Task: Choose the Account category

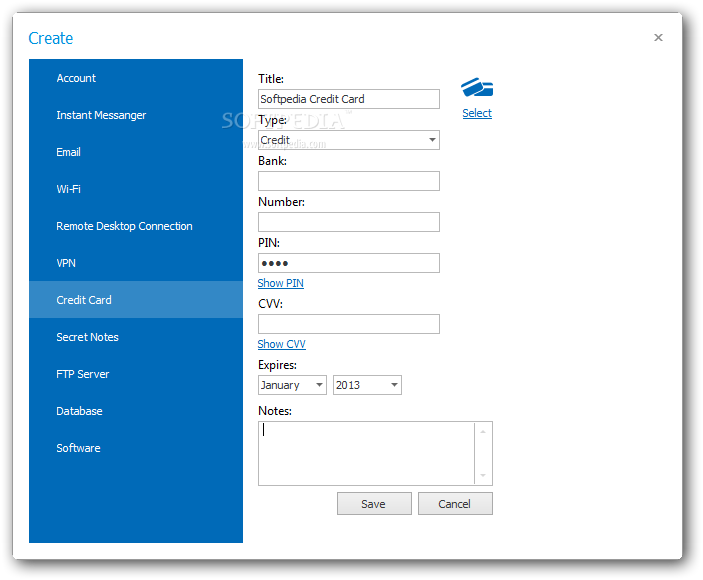Action: click(136, 78)
